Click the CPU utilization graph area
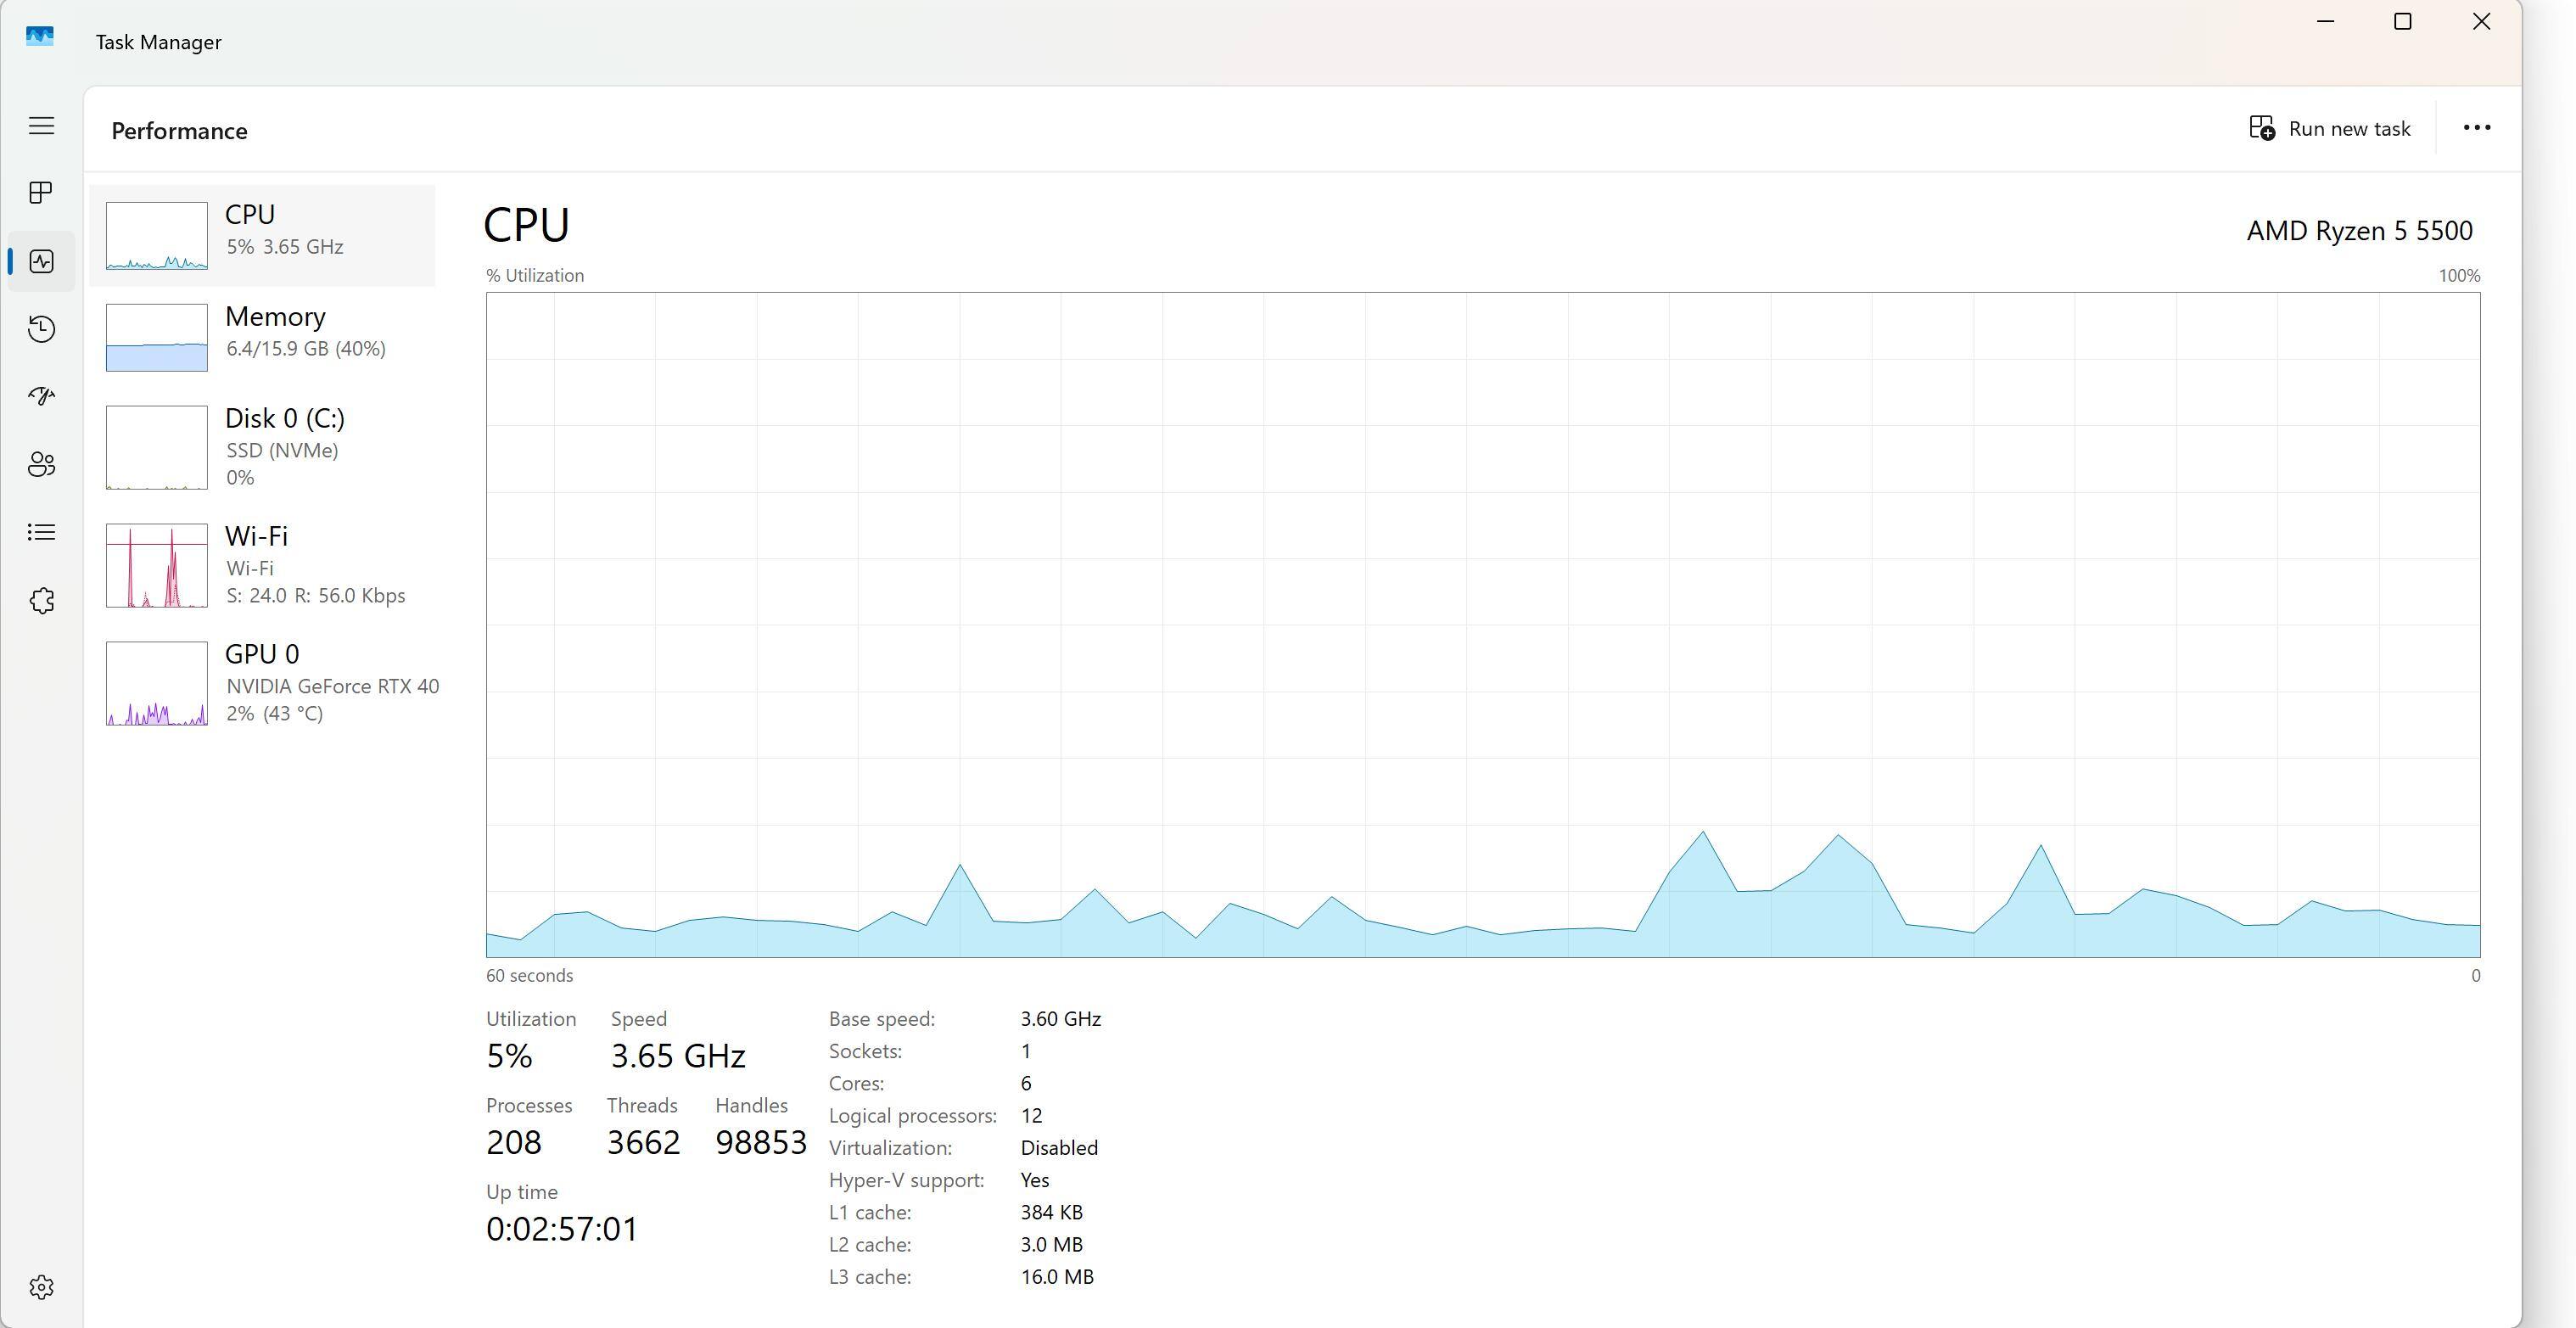This screenshot has height=1328, width=2576. tap(1482, 625)
